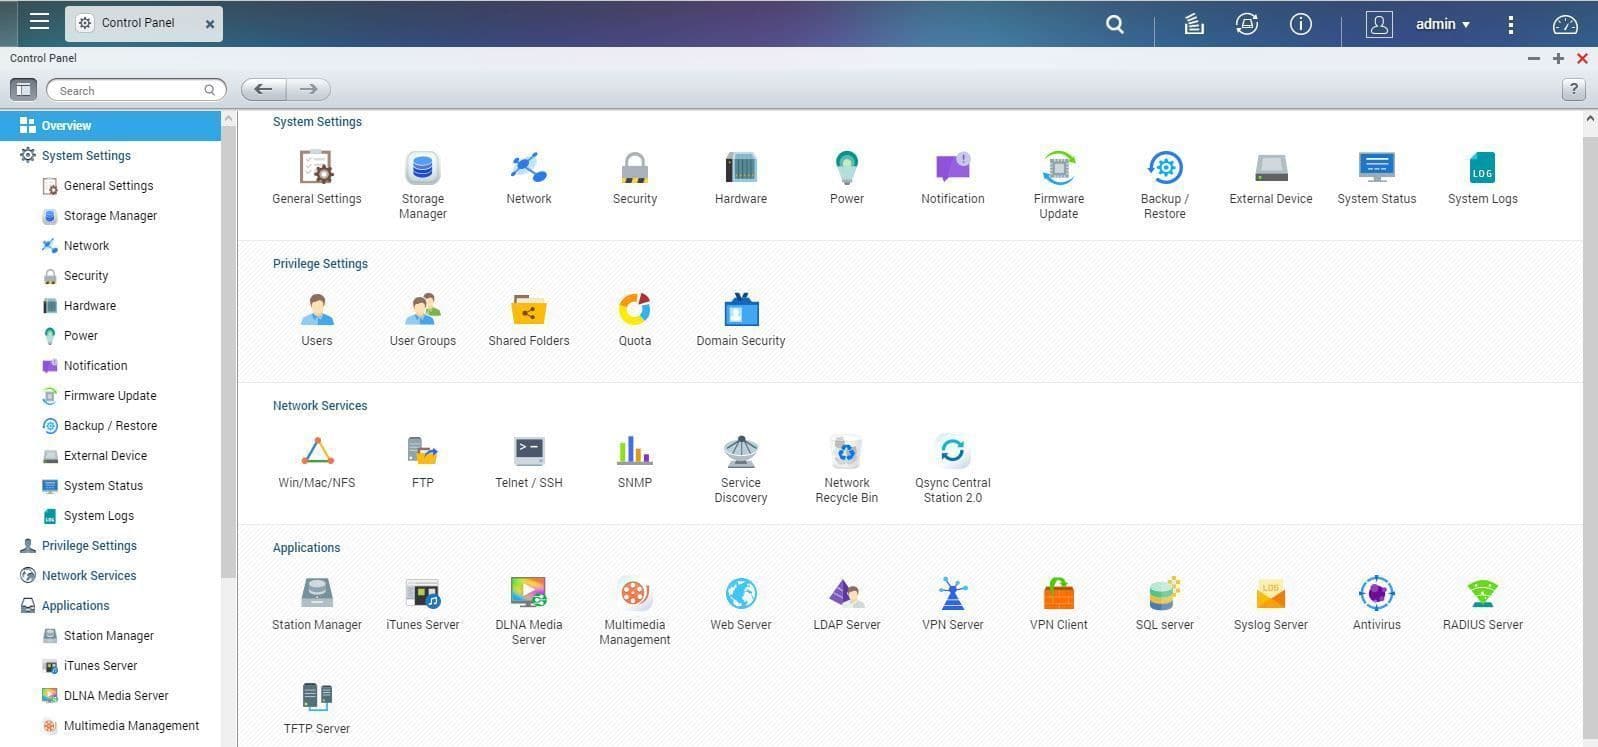Open Firmware Update in the main panel
1598x747 pixels.
(1058, 170)
